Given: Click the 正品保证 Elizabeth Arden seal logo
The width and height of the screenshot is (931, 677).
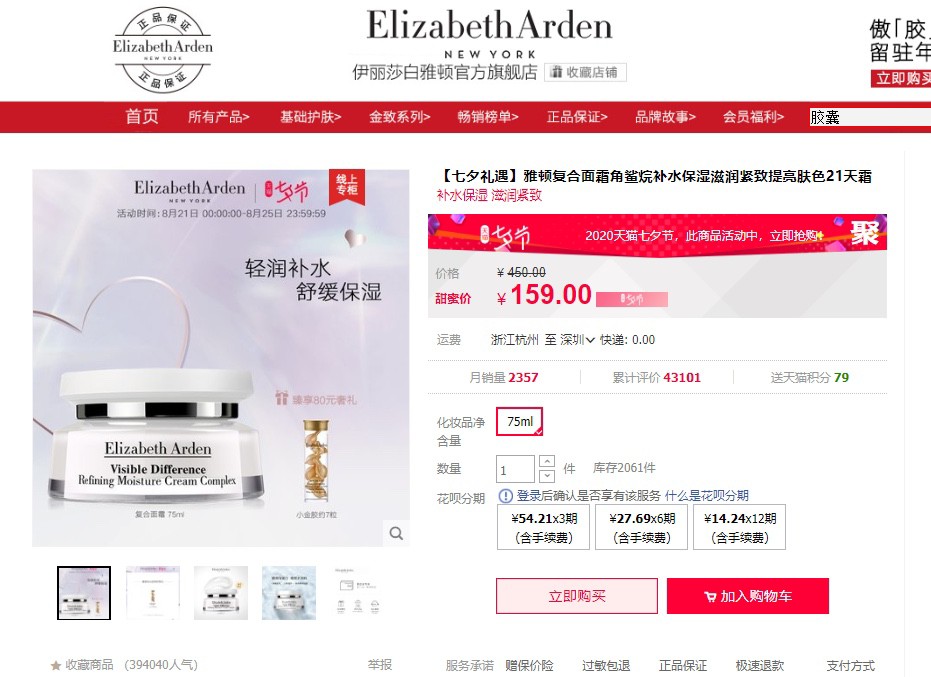Looking at the screenshot, I should click(x=163, y=49).
